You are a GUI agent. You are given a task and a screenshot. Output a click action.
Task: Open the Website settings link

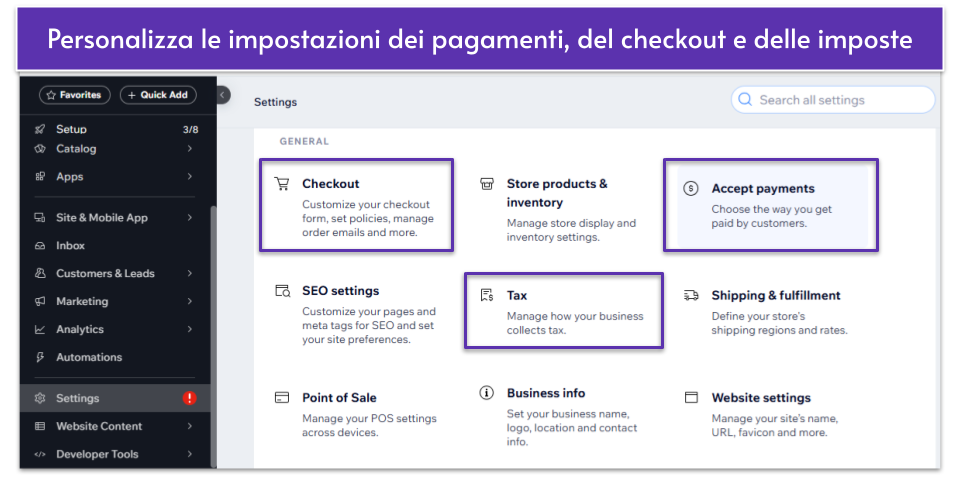tap(761, 398)
